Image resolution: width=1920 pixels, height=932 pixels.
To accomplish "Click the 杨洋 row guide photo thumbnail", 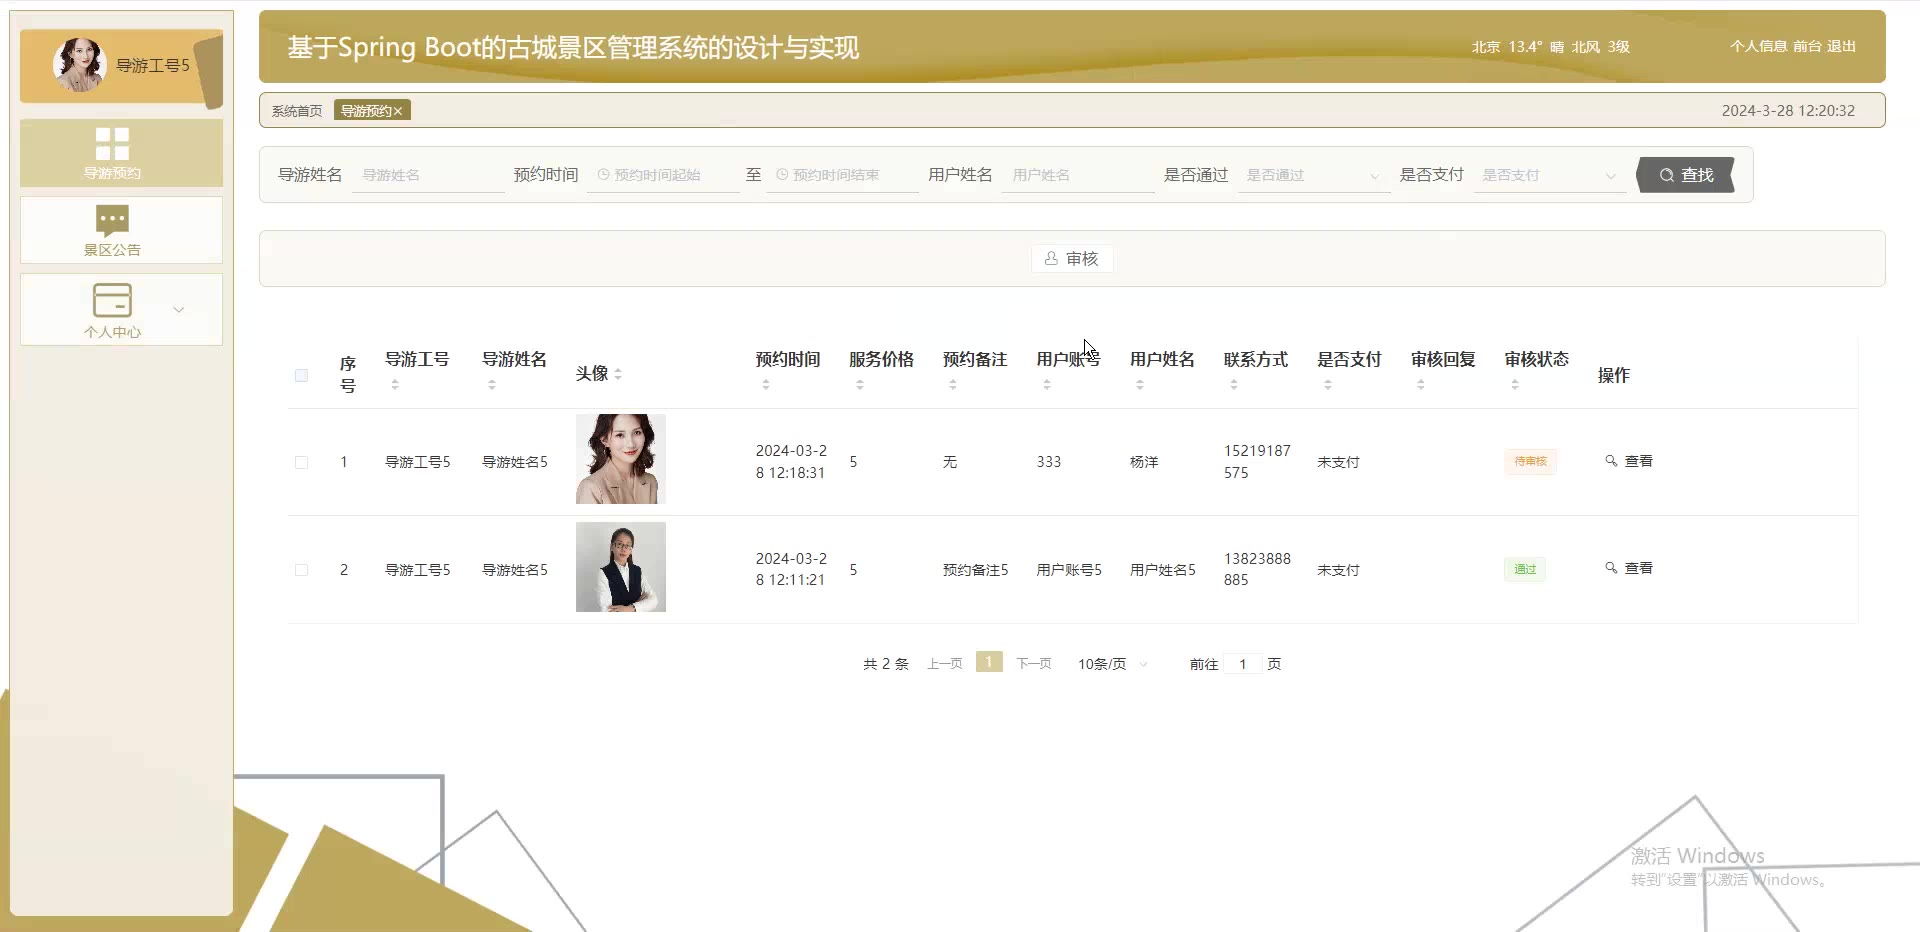I will tap(621, 459).
